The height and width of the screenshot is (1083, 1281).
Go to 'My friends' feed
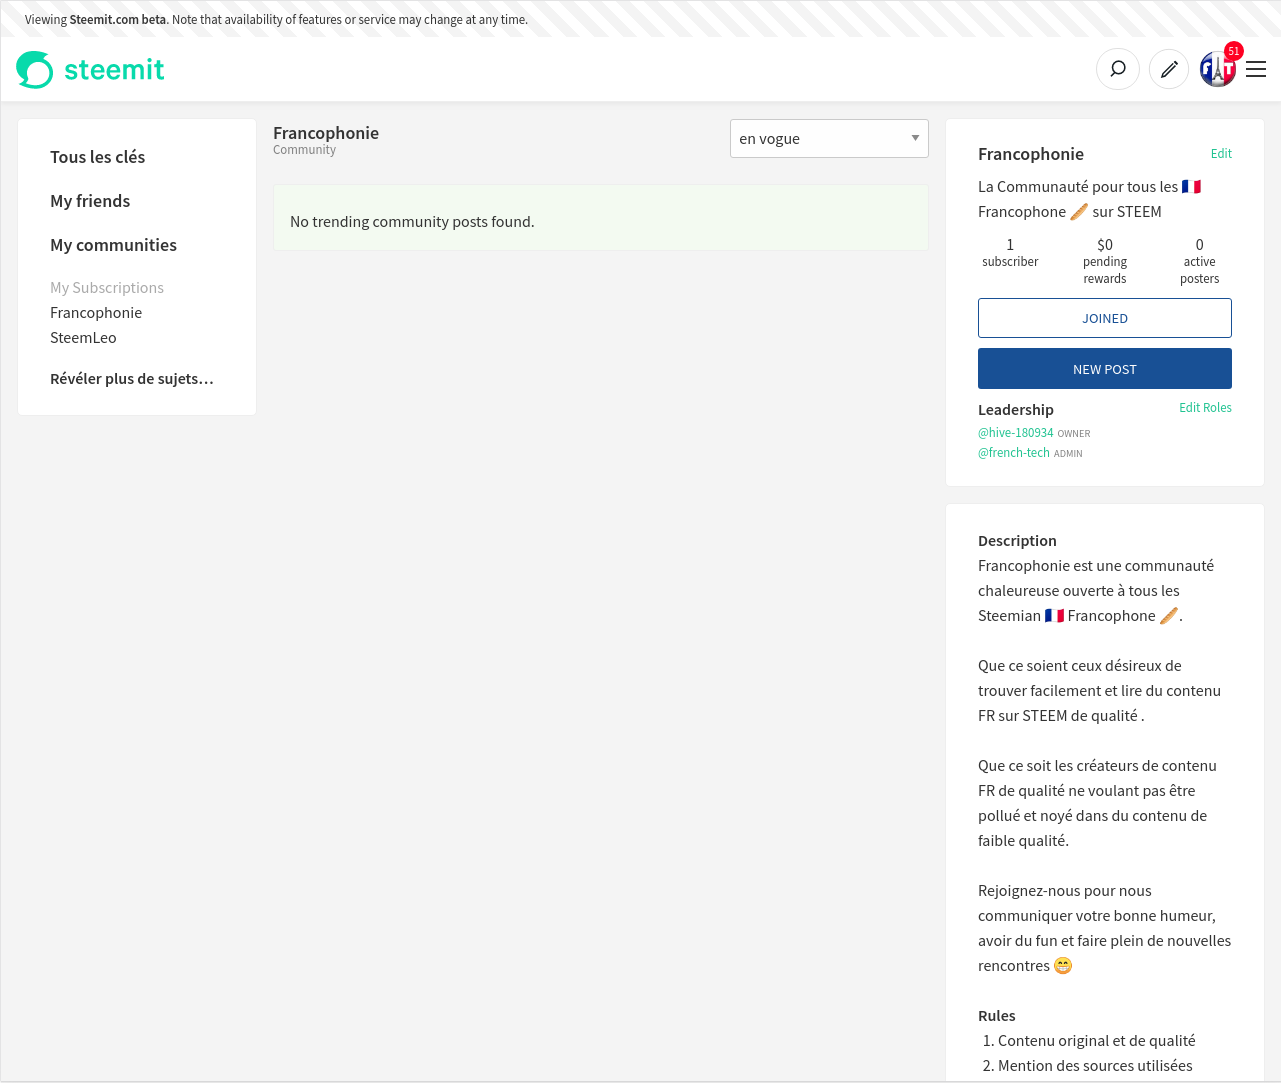[90, 201]
